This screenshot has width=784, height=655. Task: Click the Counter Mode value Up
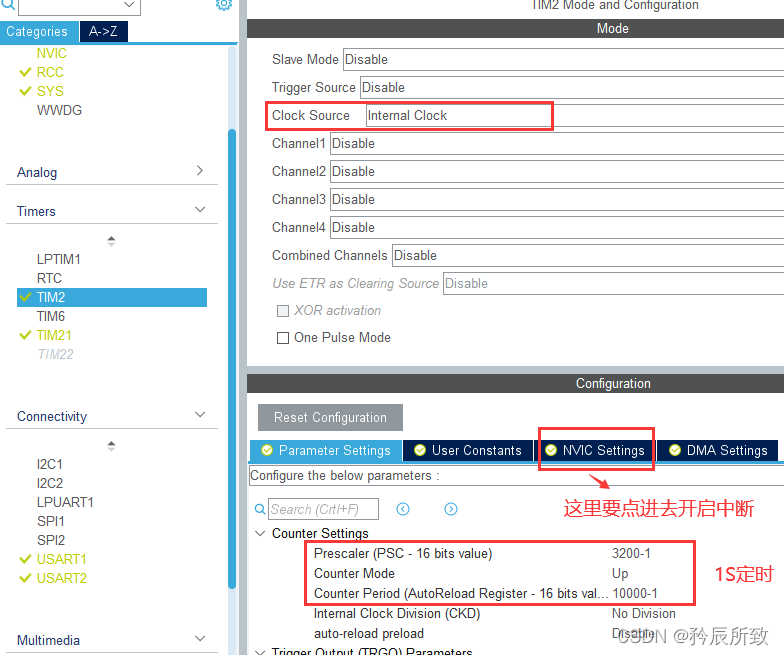pyautogui.click(x=620, y=574)
